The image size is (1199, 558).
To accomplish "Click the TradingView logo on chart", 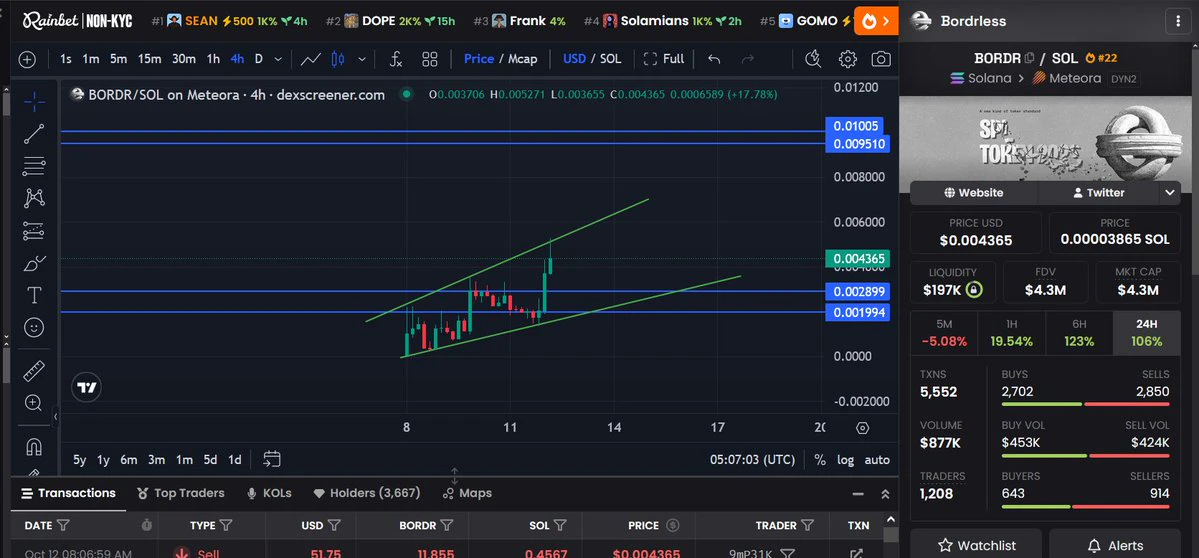I will pyautogui.click(x=87, y=388).
